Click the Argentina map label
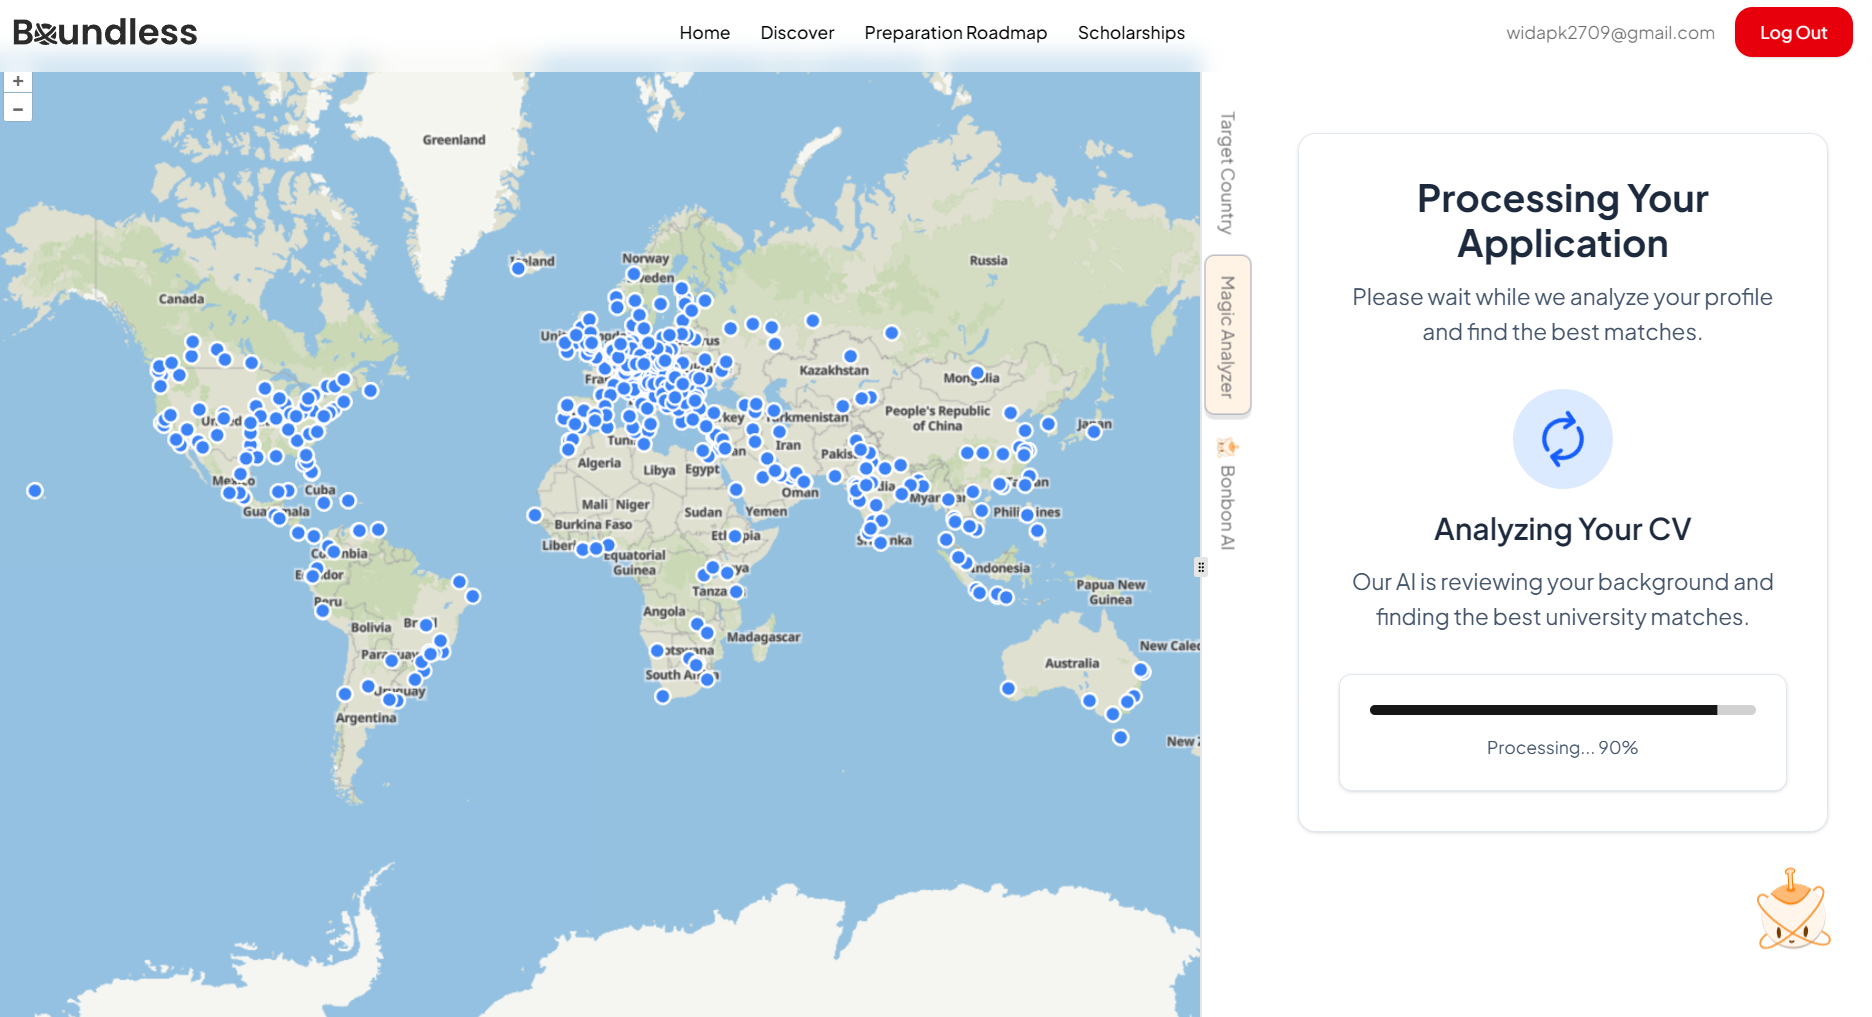 tap(366, 718)
